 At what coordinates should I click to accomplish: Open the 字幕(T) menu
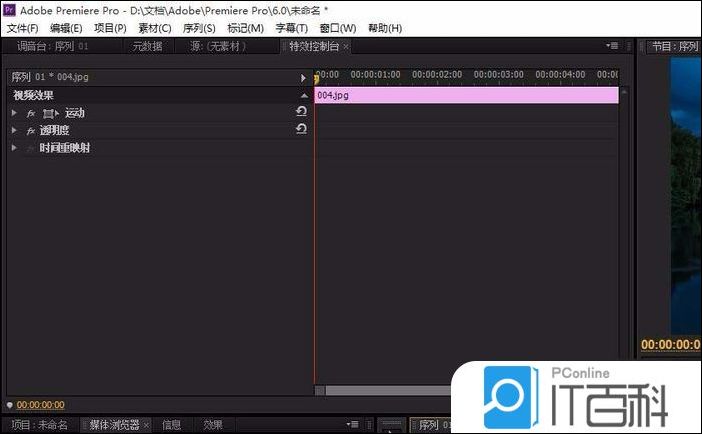click(292, 28)
